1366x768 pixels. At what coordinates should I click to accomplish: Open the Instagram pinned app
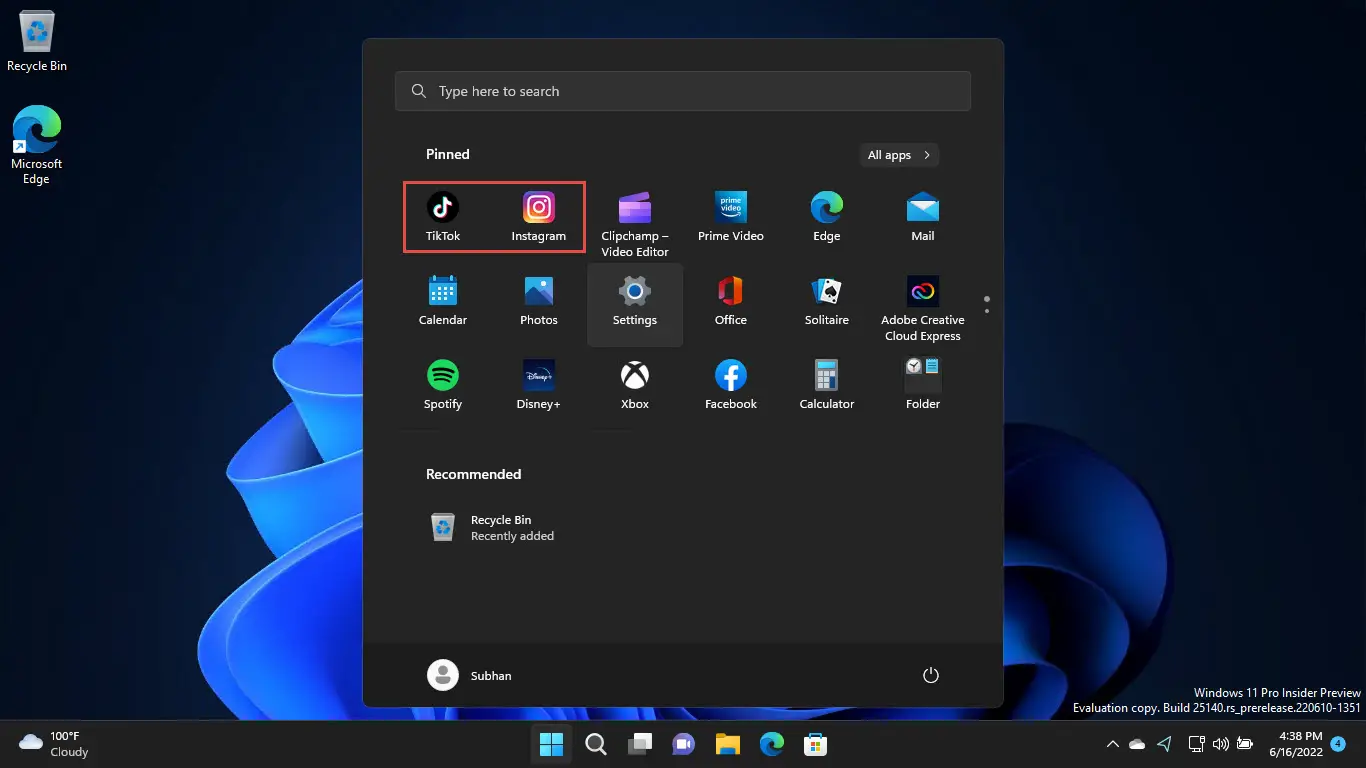[539, 217]
